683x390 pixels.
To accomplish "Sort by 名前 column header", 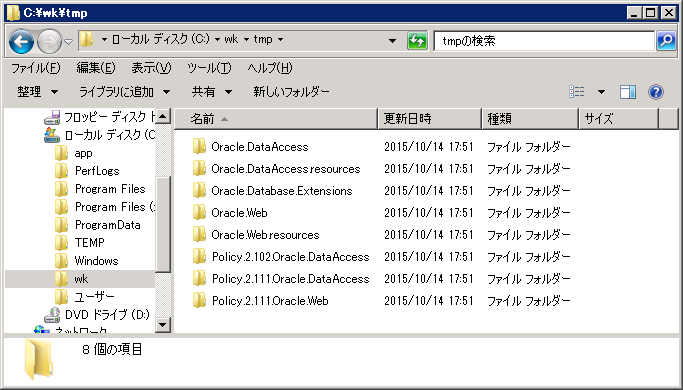I will (276, 119).
